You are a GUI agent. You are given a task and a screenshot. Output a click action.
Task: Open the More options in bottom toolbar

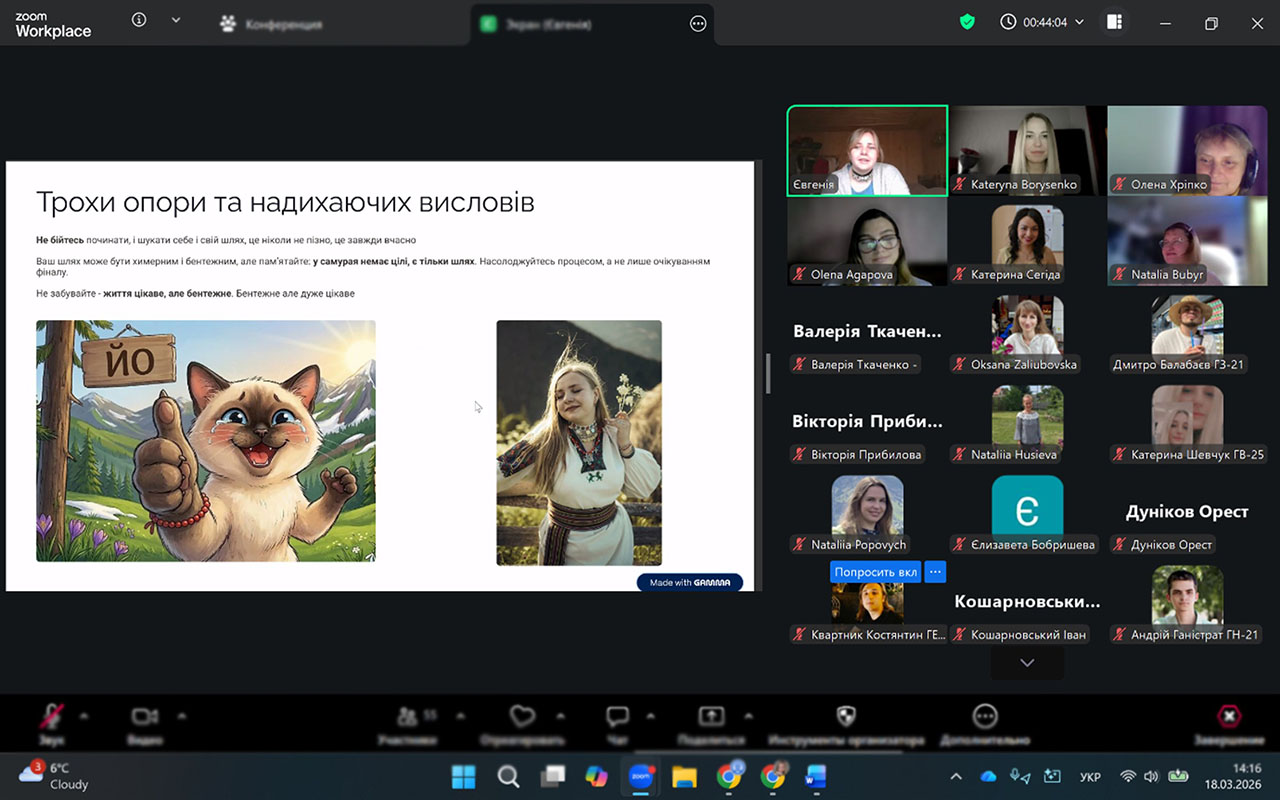(985, 716)
